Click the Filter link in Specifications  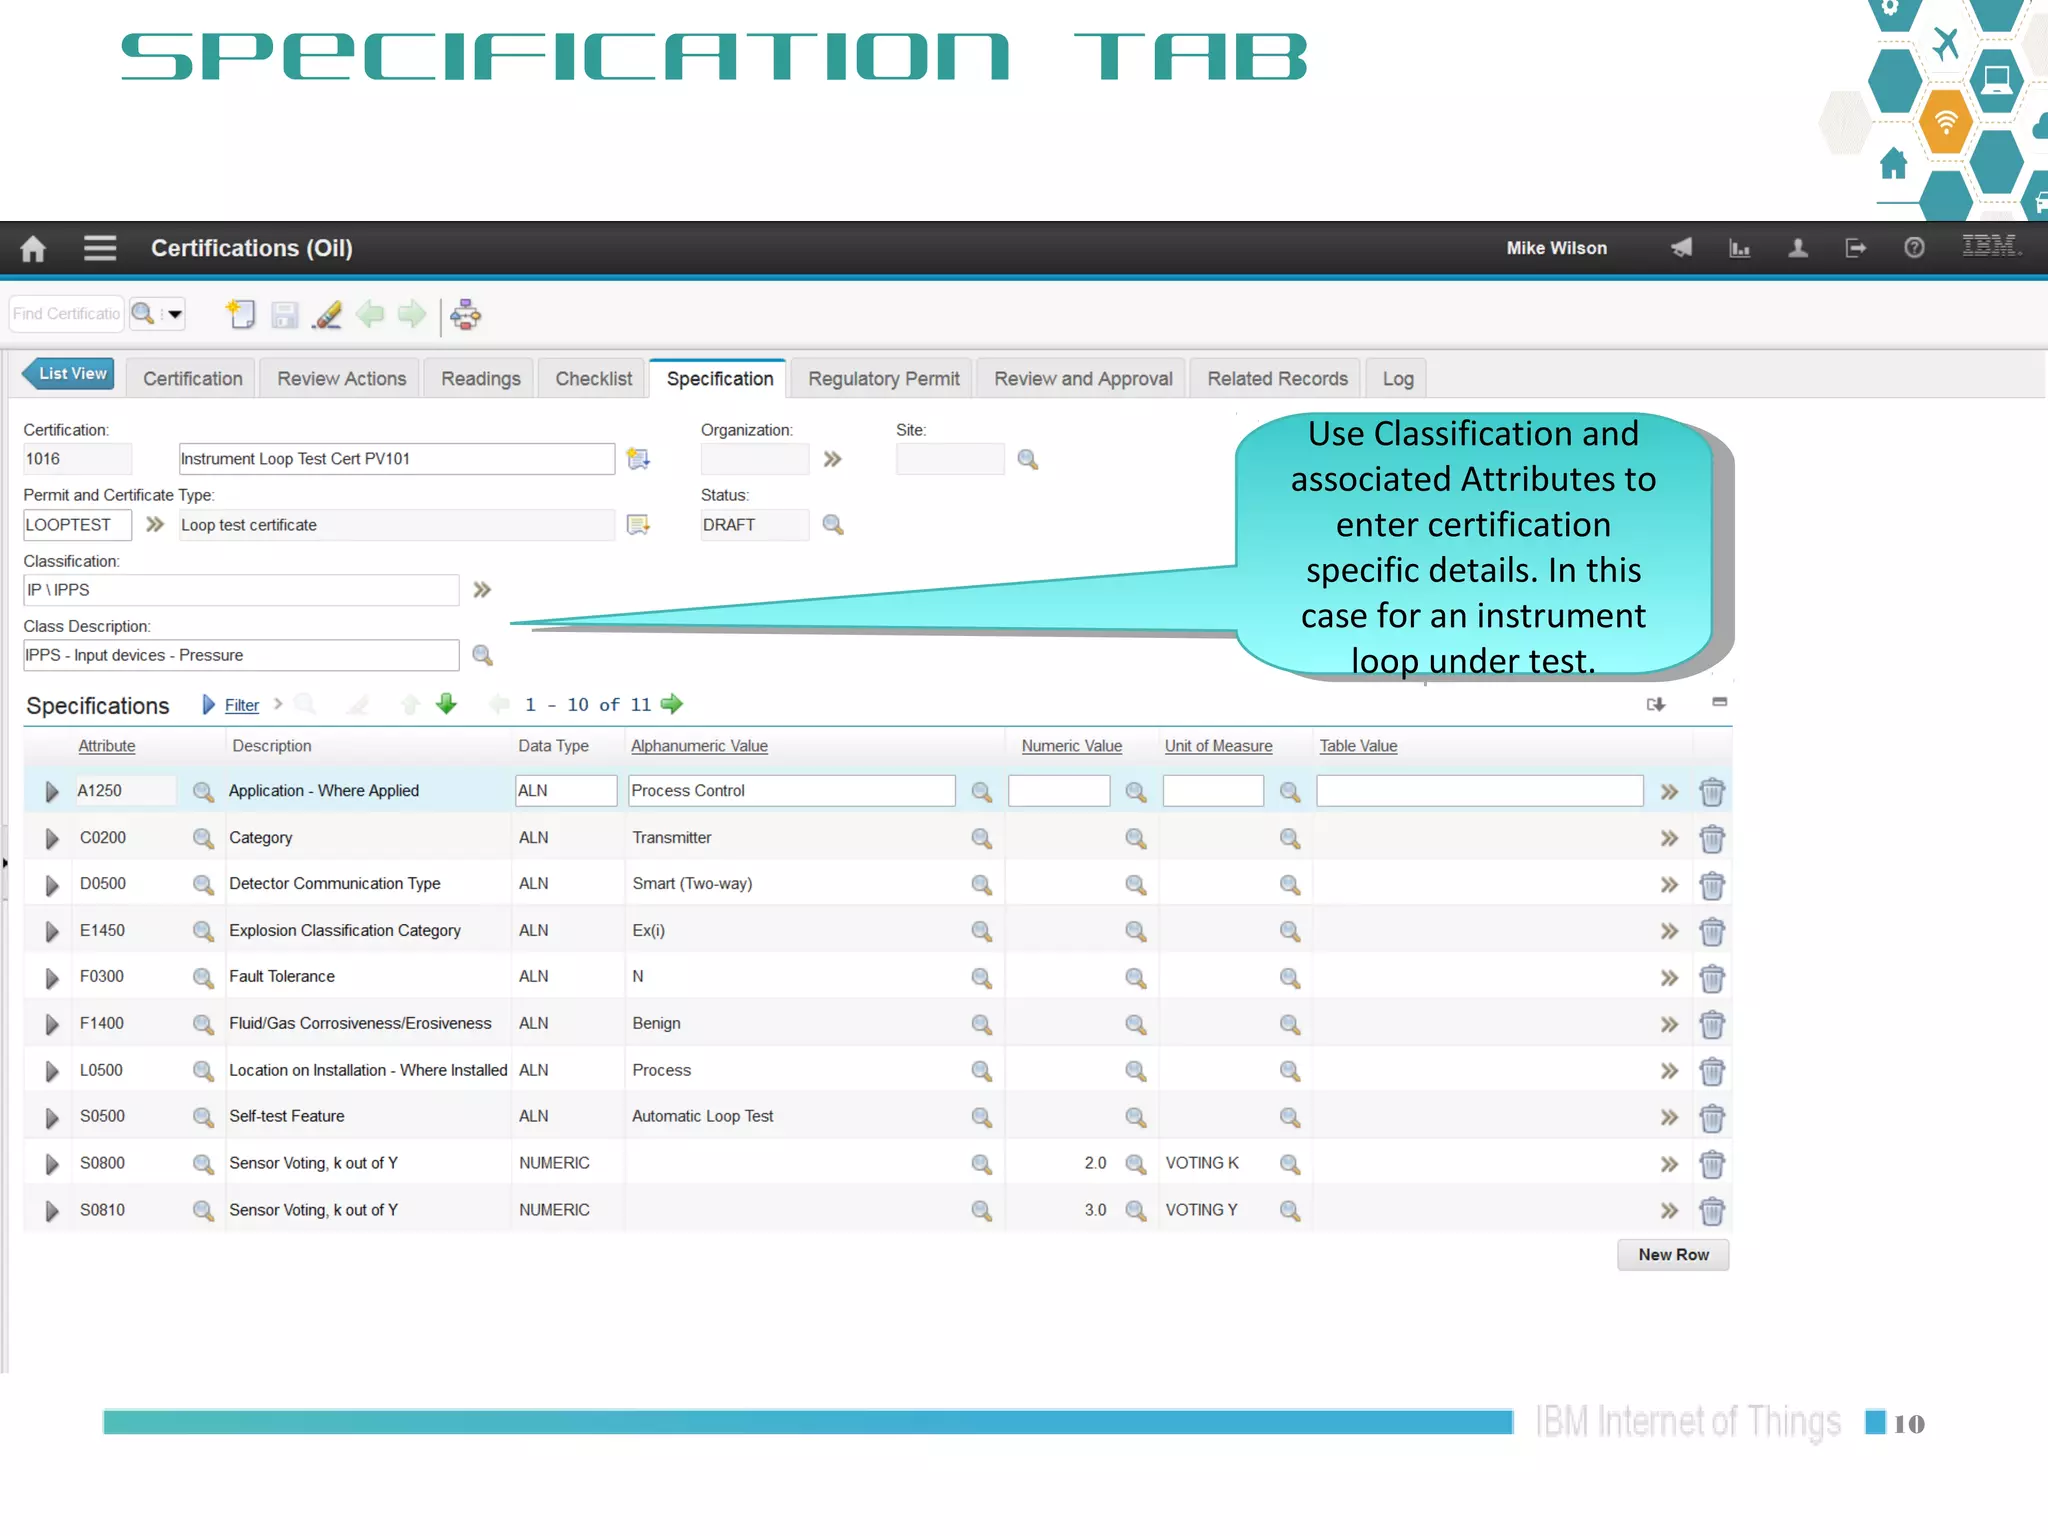point(241,705)
